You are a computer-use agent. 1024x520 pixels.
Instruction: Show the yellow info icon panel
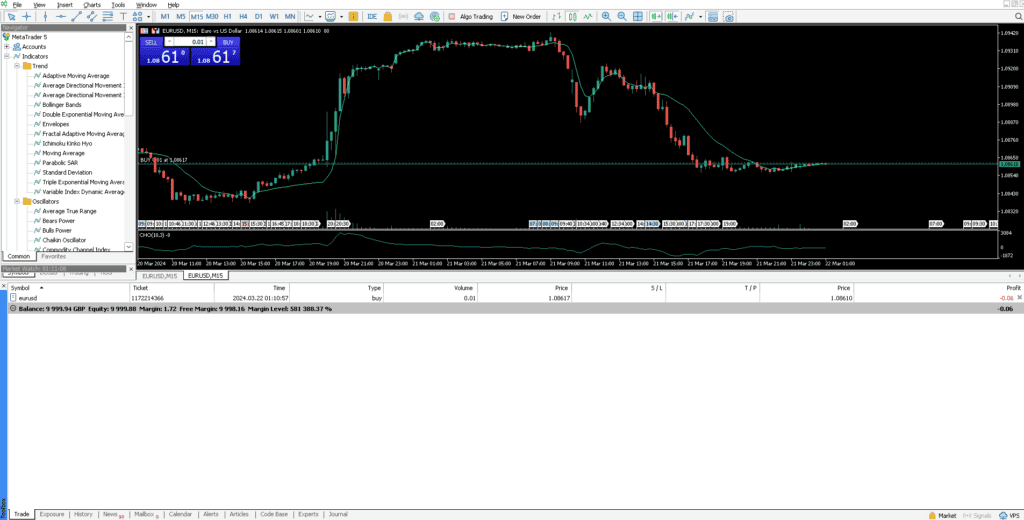(353, 16)
